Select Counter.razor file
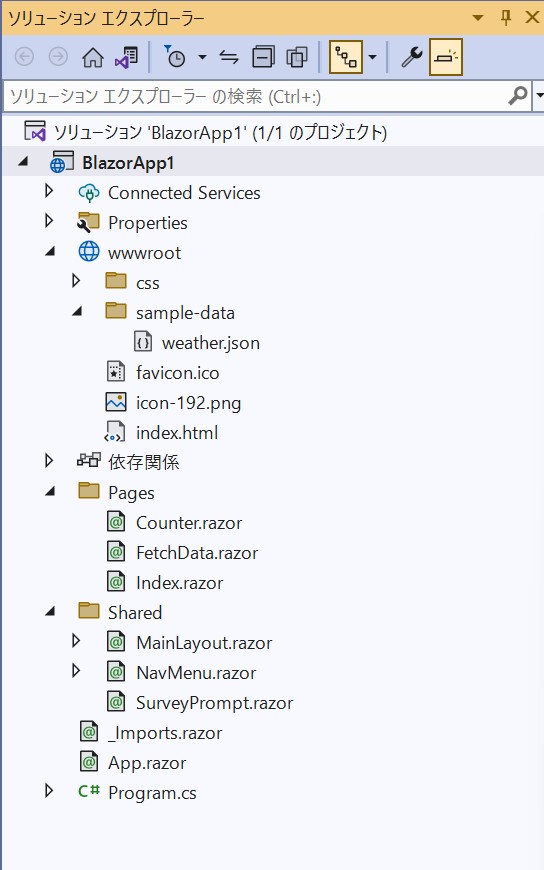This screenshot has width=544, height=870. pos(189,523)
